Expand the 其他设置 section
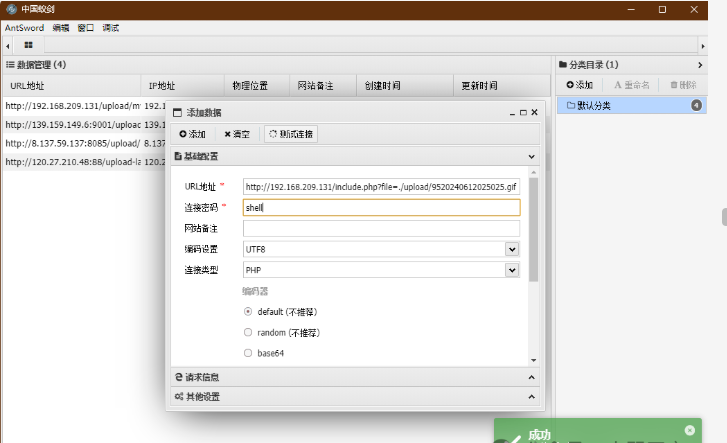The image size is (727, 443). 531,397
